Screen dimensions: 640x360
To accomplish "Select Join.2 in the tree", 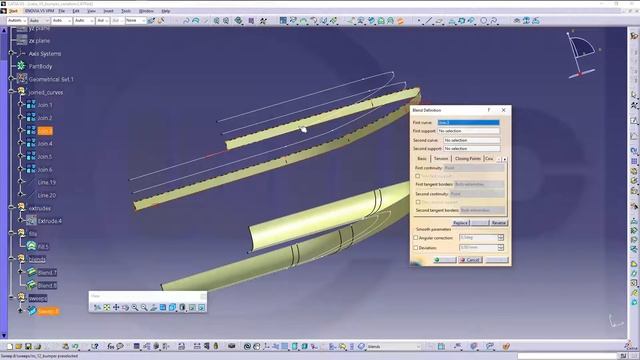I will tap(44, 118).
